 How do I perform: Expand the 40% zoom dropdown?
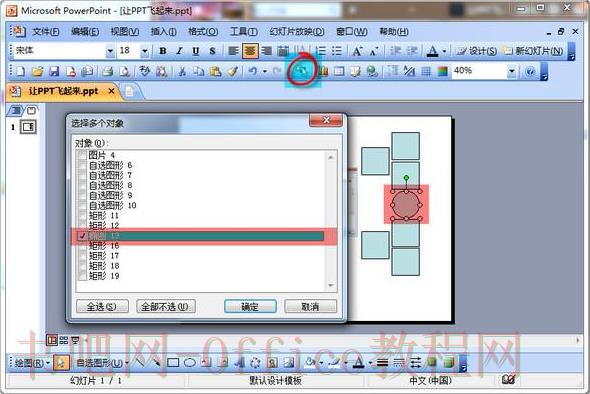click(511, 71)
